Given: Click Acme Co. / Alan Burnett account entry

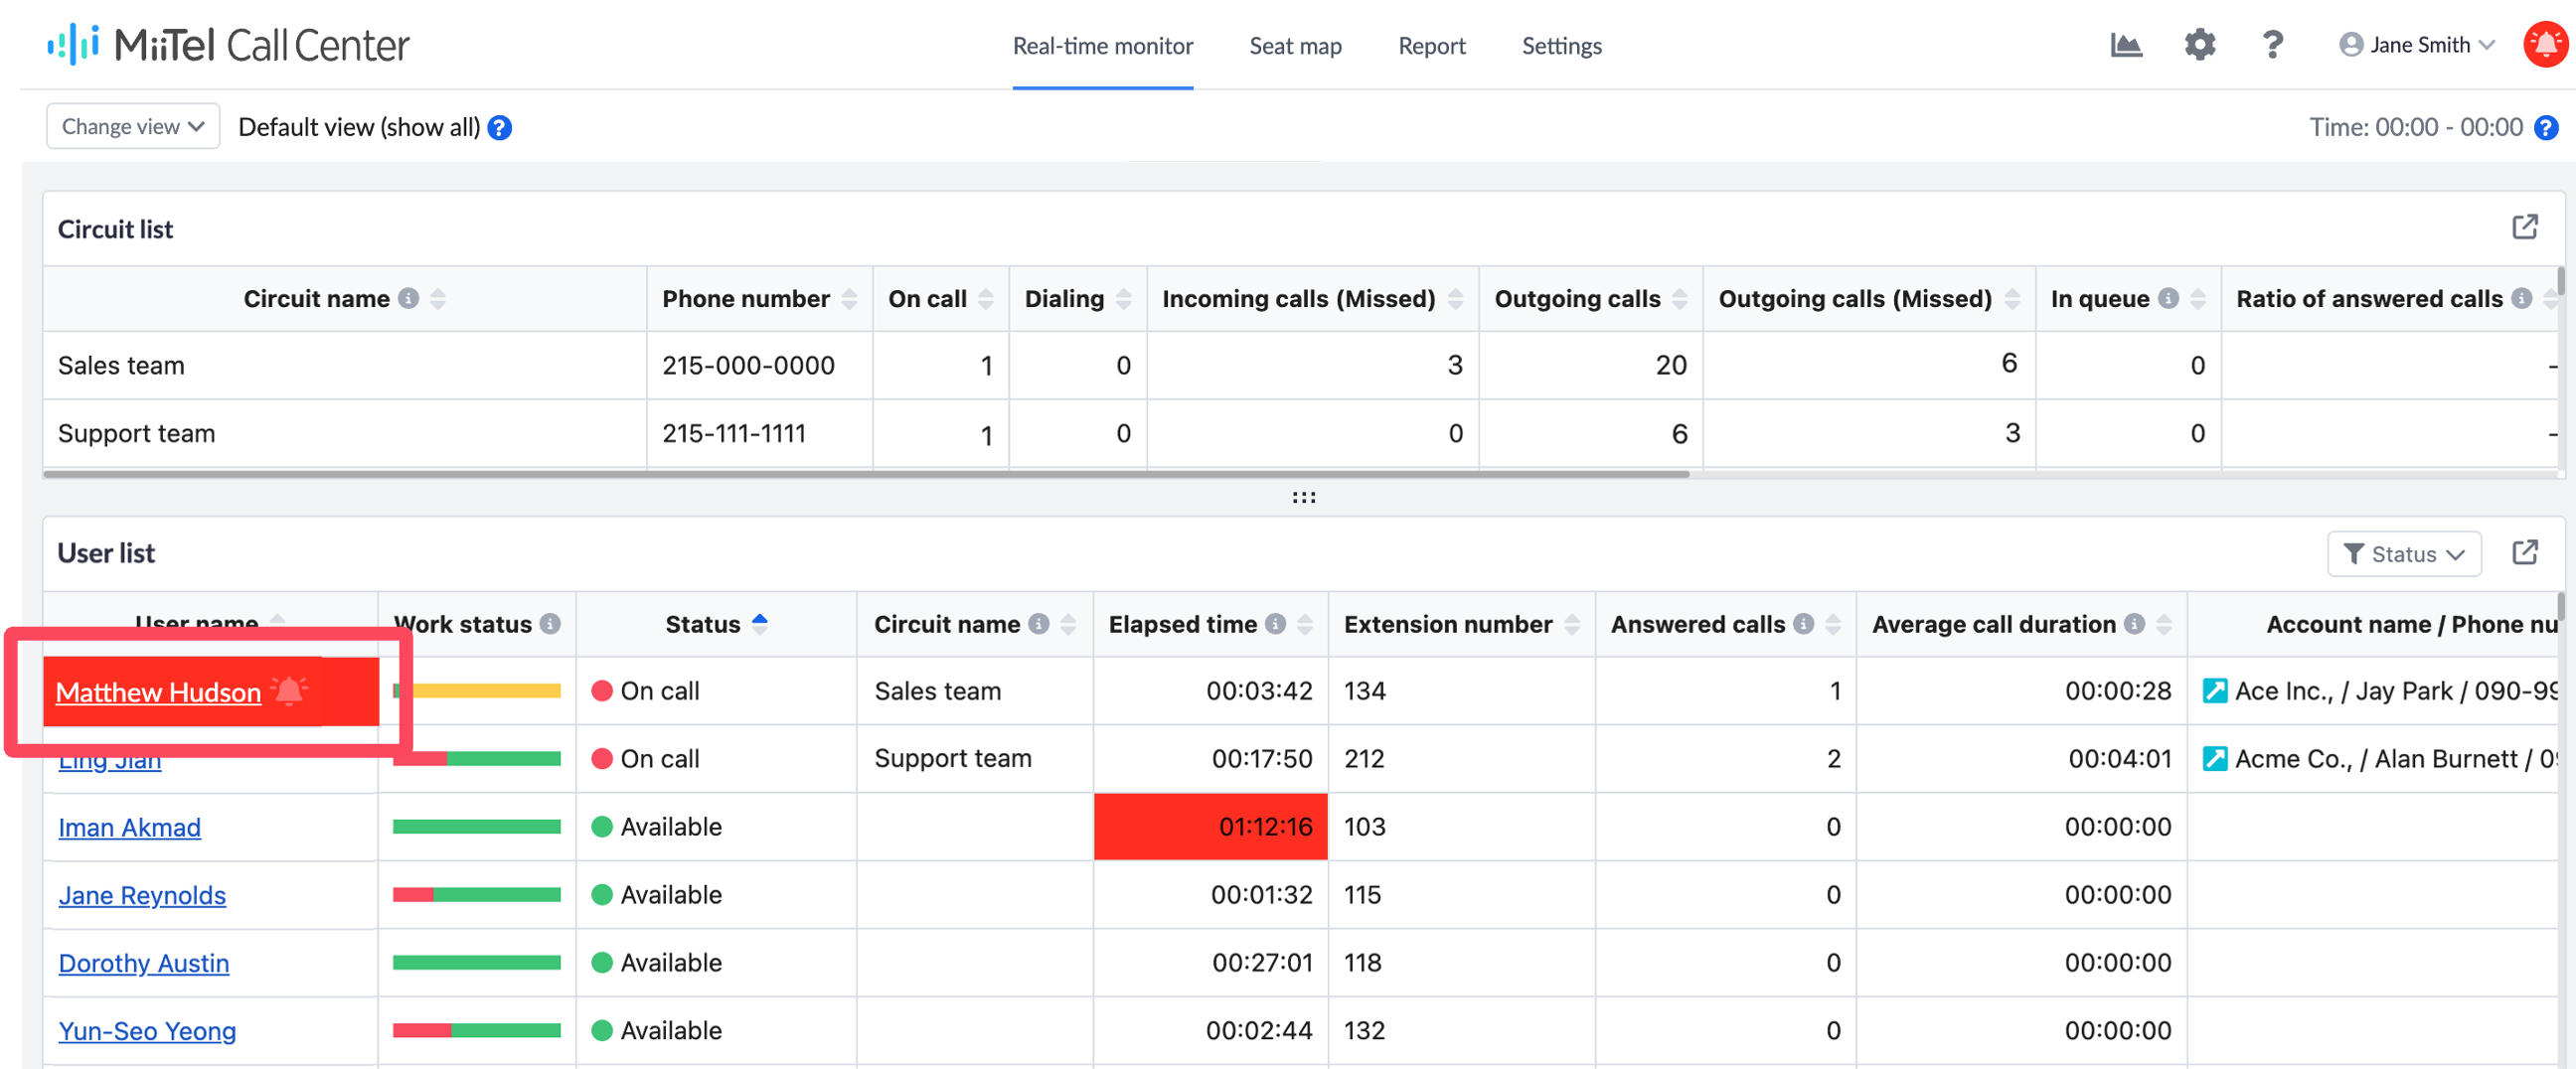Looking at the screenshot, I should (2396, 759).
